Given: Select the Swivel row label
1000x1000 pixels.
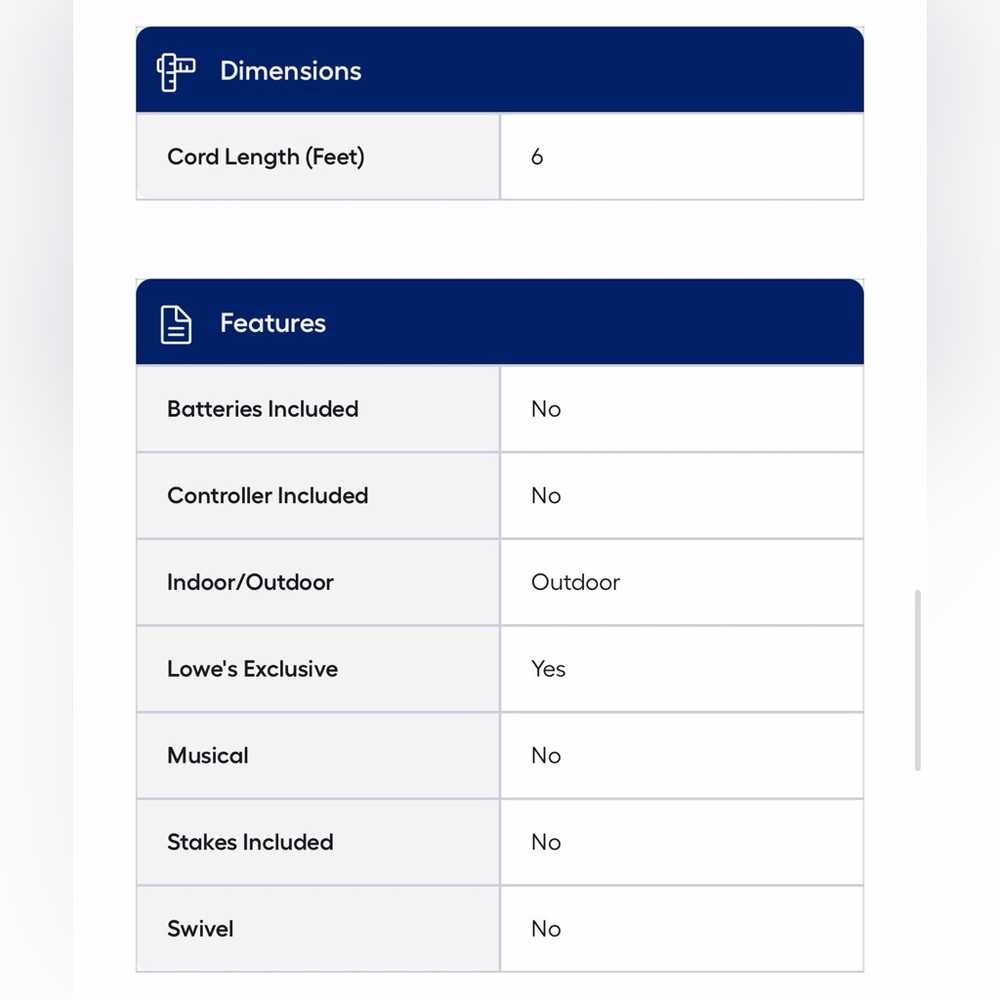Looking at the screenshot, I should (200, 929).
